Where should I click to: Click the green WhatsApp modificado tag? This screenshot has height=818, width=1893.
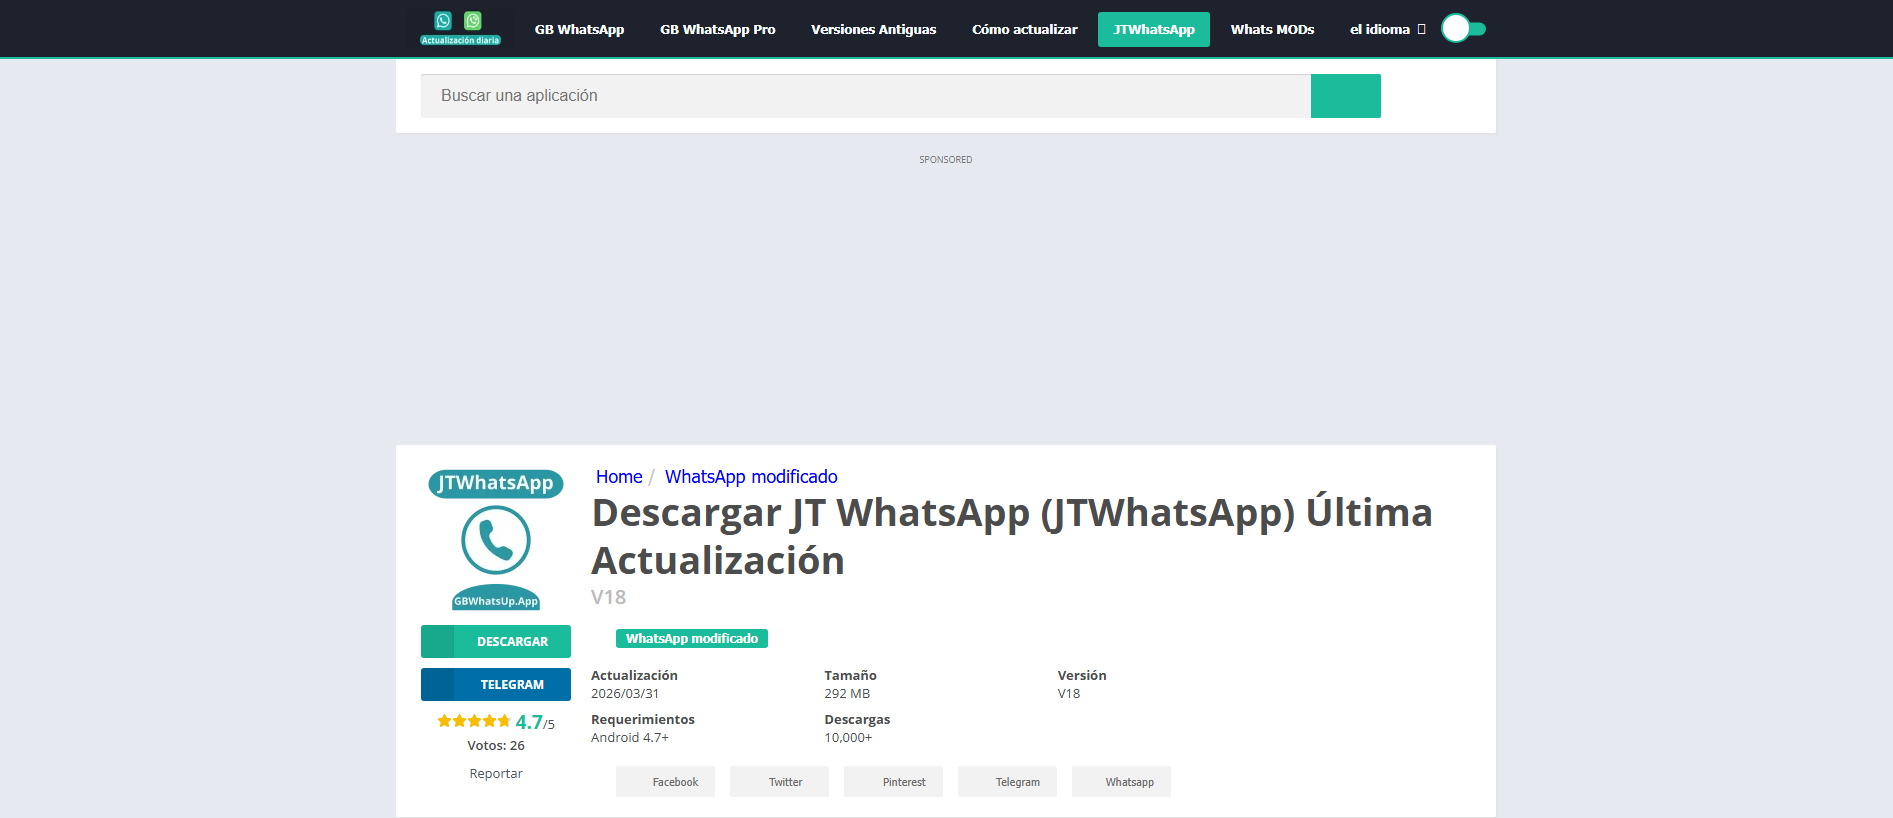pos(692,638)
